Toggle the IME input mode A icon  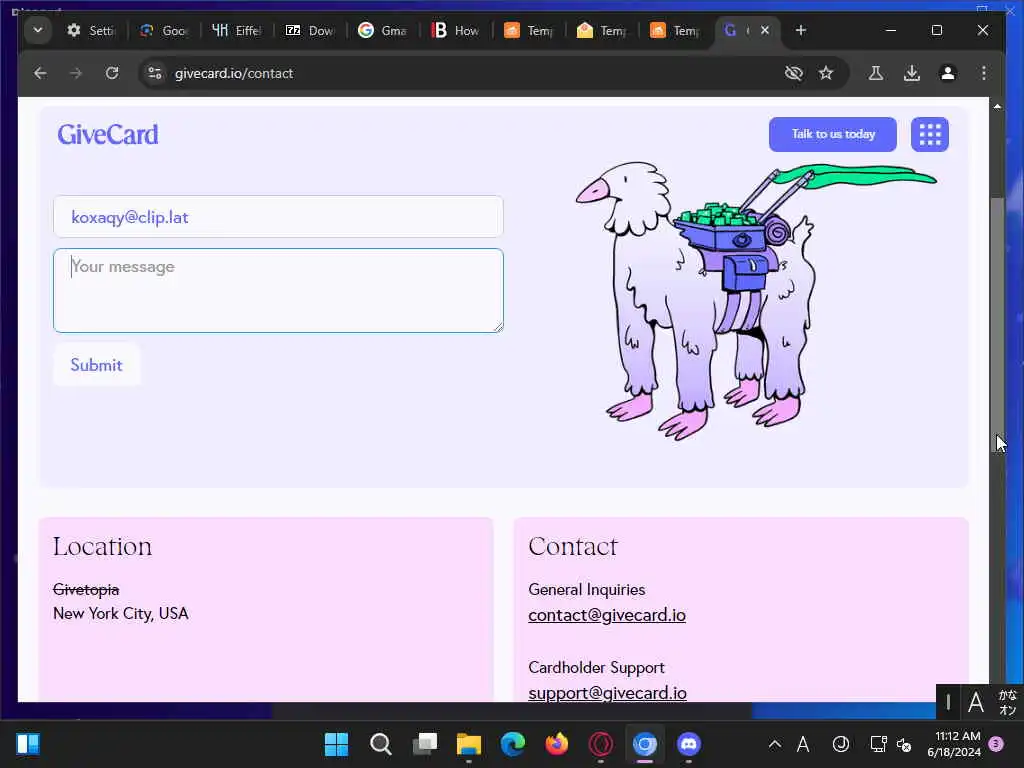coord(803,744)
